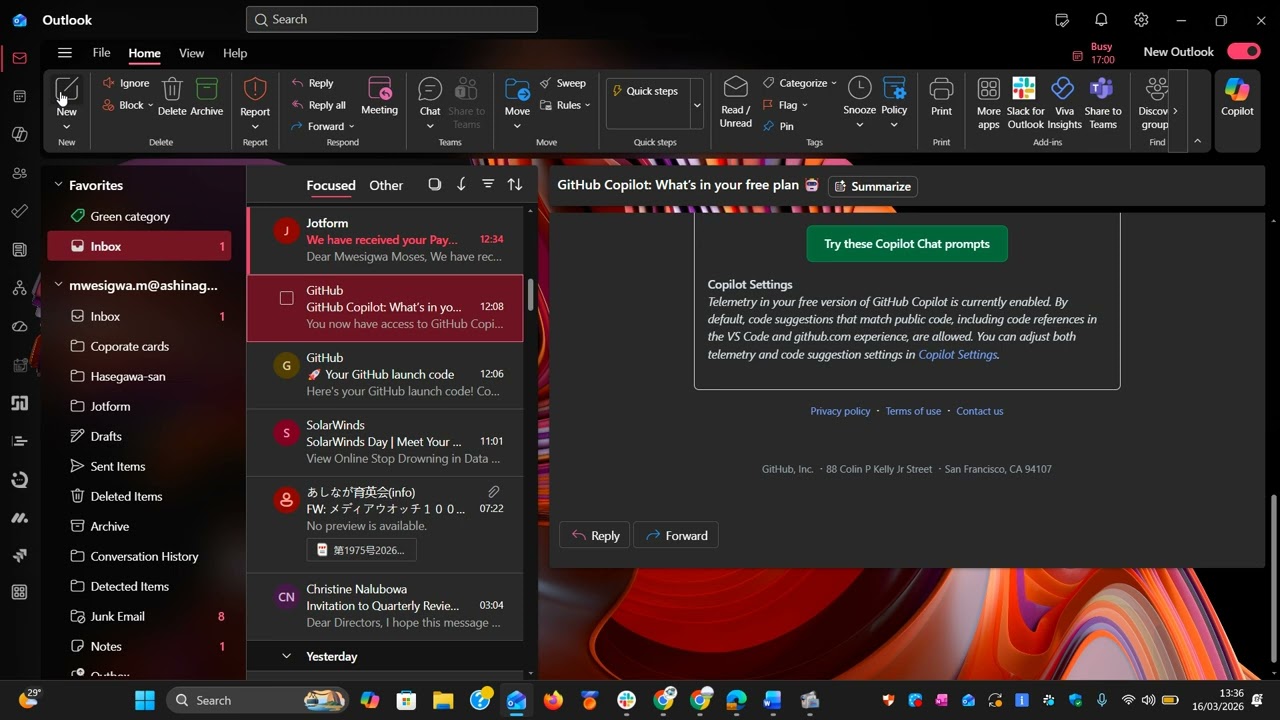Create a Meeting from email
The image size is (1280, 720).
[x=379, y=97]
